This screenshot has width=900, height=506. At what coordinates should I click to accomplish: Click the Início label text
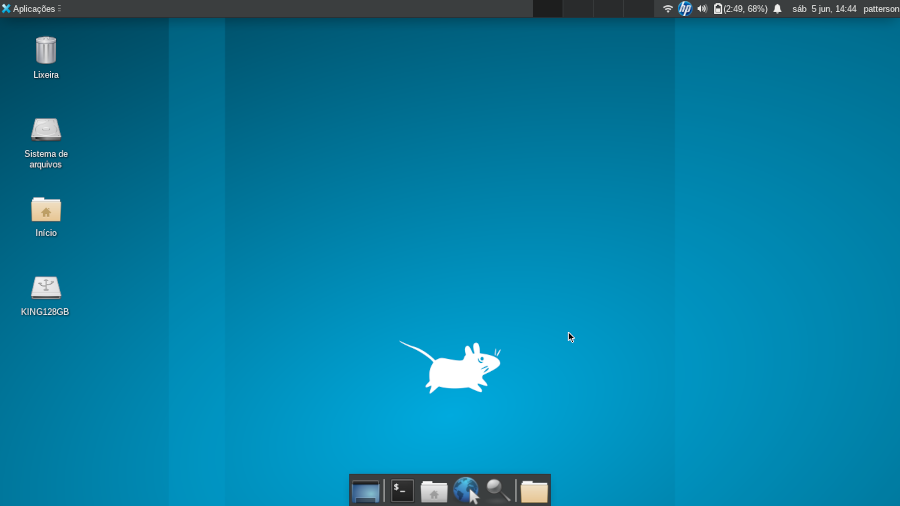46,233
